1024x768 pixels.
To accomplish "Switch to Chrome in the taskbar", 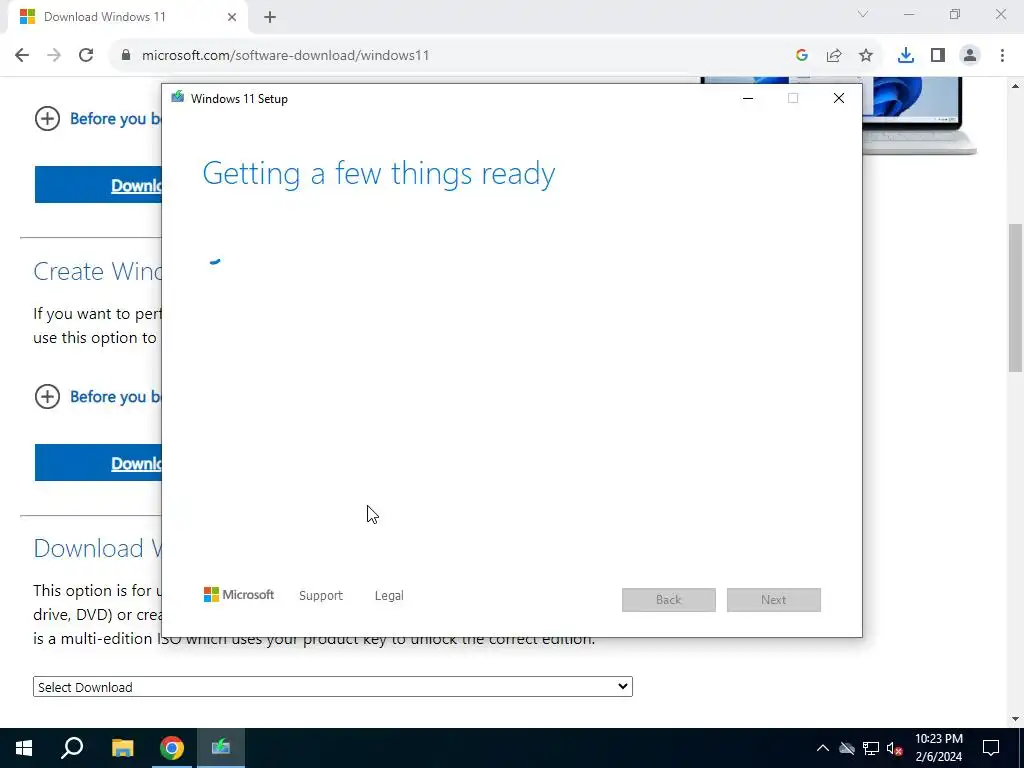I will 172,748.
